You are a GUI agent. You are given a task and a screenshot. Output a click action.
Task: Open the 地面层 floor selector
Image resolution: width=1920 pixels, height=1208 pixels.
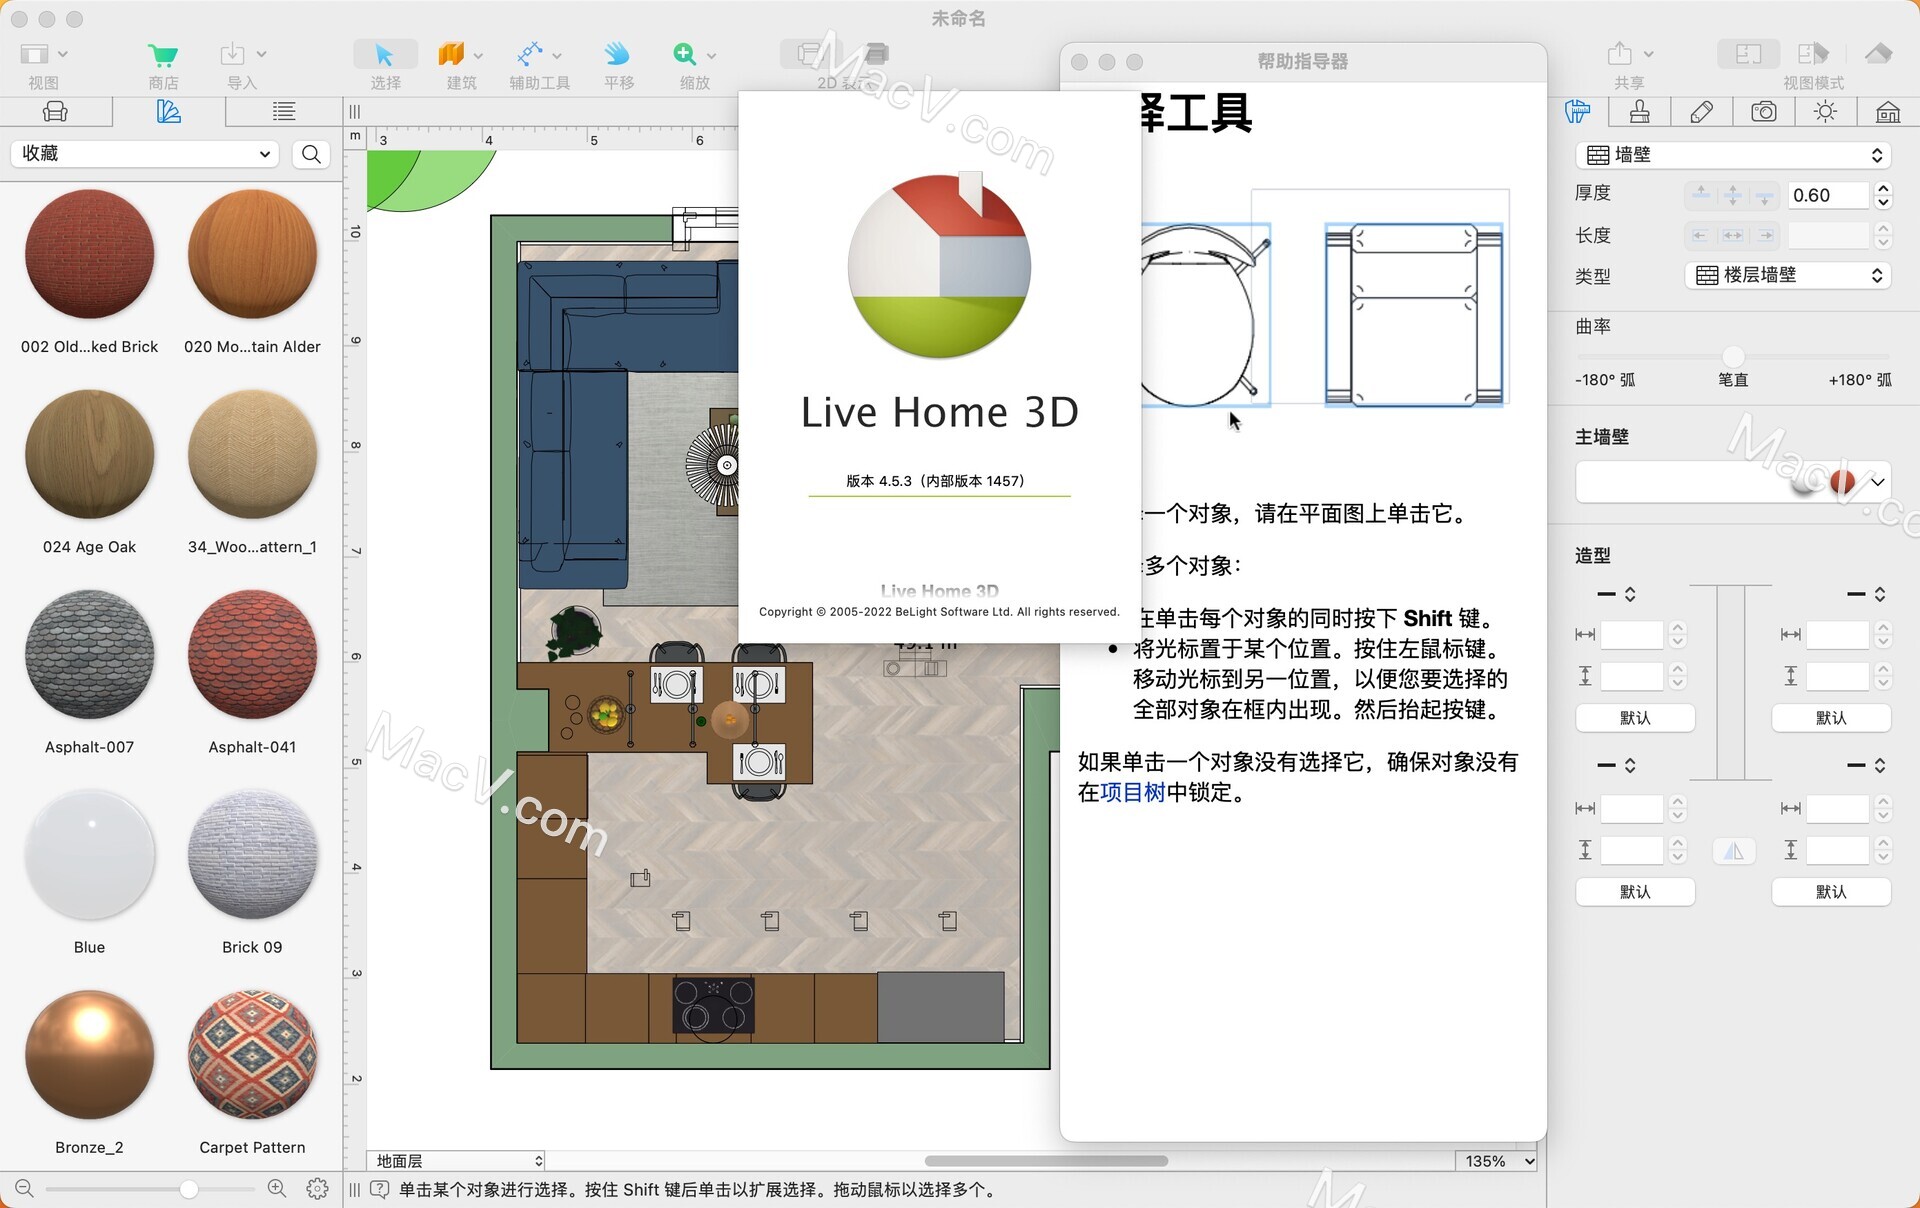pyautogui.click(x=457, y=1161)
